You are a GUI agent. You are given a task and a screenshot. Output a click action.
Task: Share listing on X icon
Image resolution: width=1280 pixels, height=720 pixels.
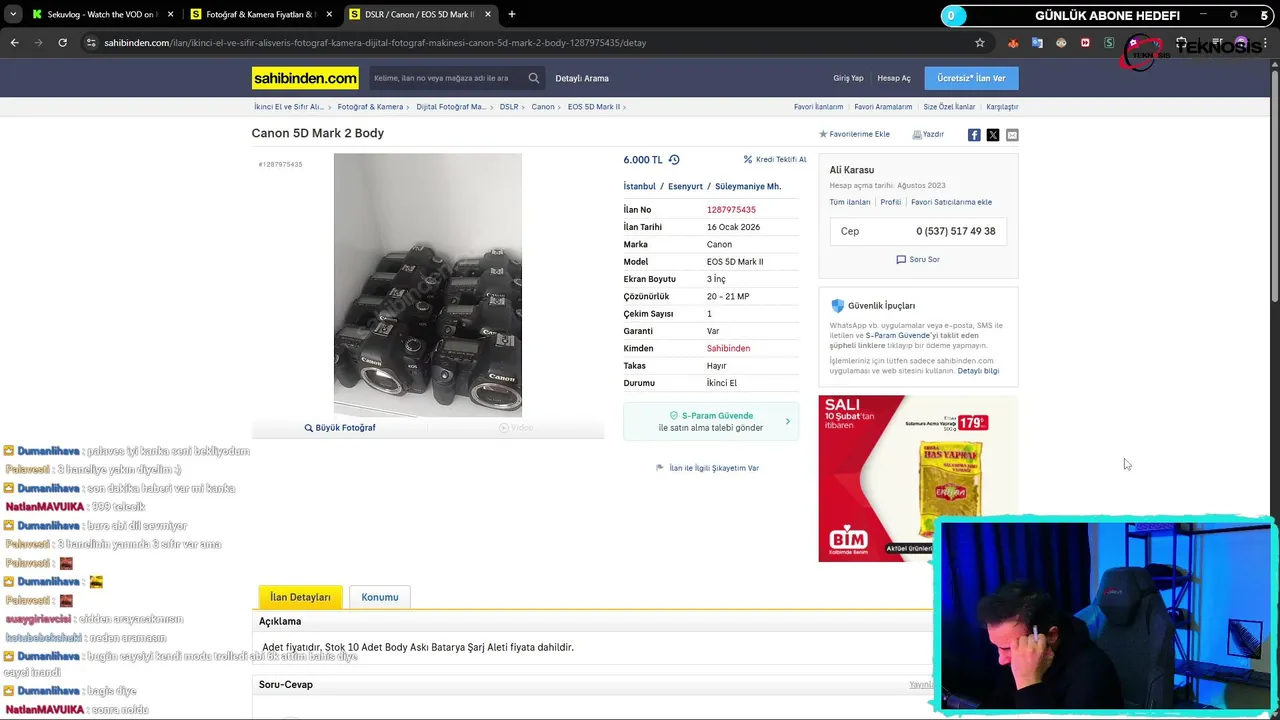(x=993, y=135)
